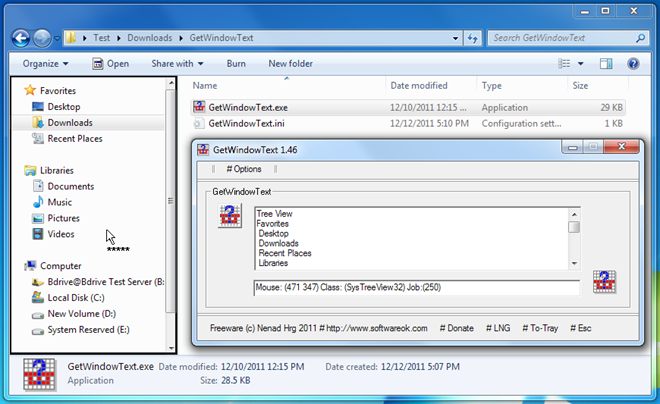Select Libraries in navigation pane
Viewport: 660px width, 404px height.
point(57,170)
